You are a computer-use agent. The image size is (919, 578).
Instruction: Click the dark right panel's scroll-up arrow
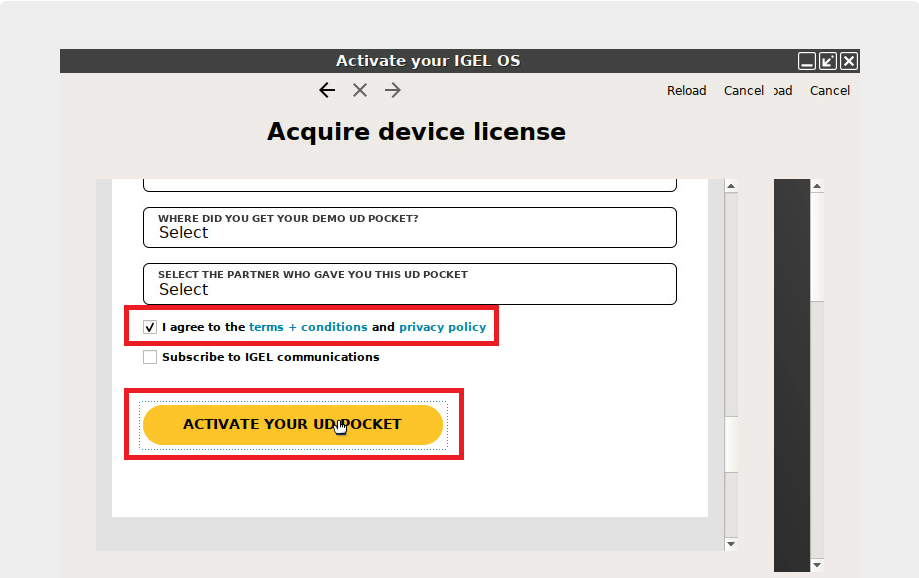click(817, 186)
